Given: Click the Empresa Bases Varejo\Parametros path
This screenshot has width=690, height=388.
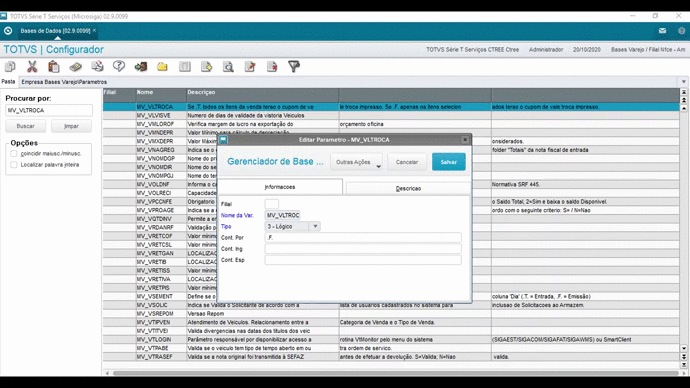Looking at the screenshot, I should point(64,82).
